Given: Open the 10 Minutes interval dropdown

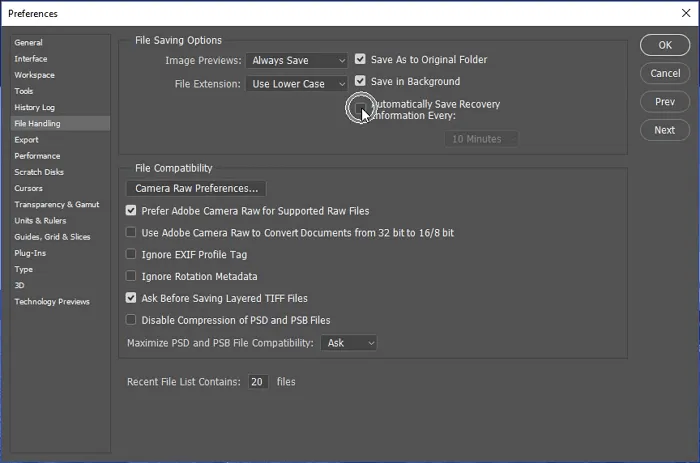Looking at the screenshot, I should 482,139.
